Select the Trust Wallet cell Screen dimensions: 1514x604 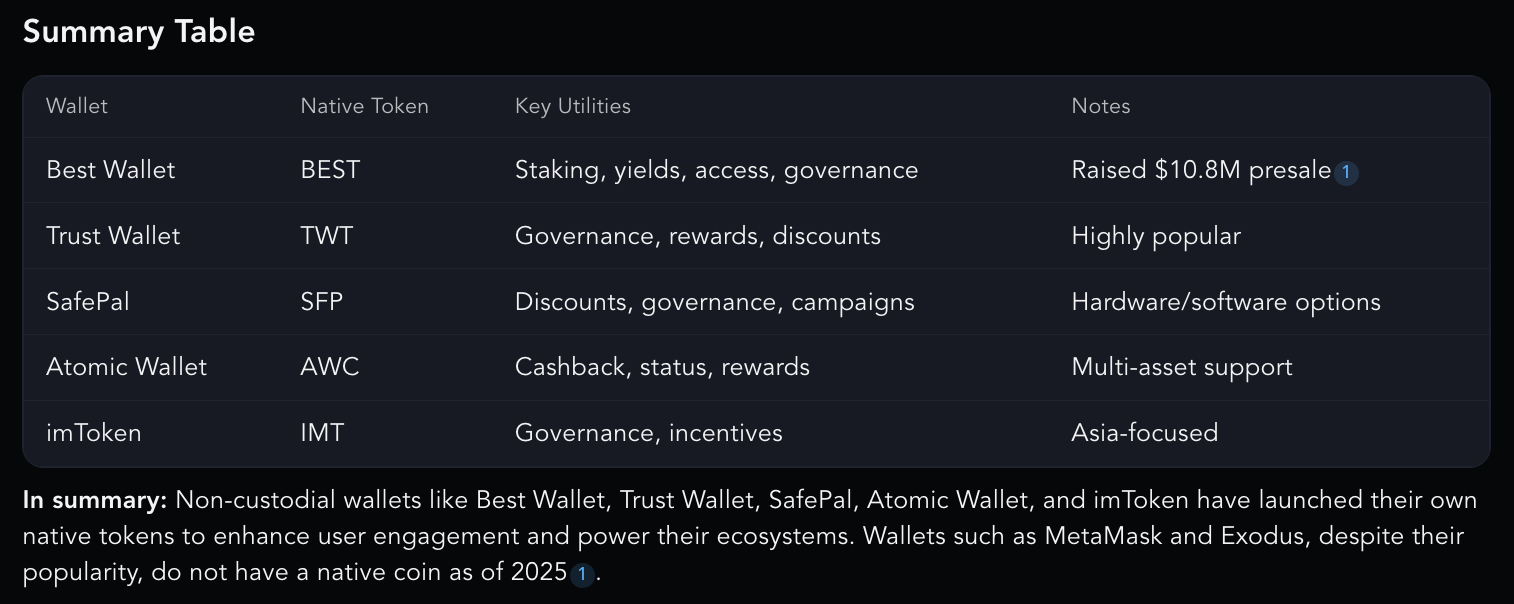click(x=113, y=236)
